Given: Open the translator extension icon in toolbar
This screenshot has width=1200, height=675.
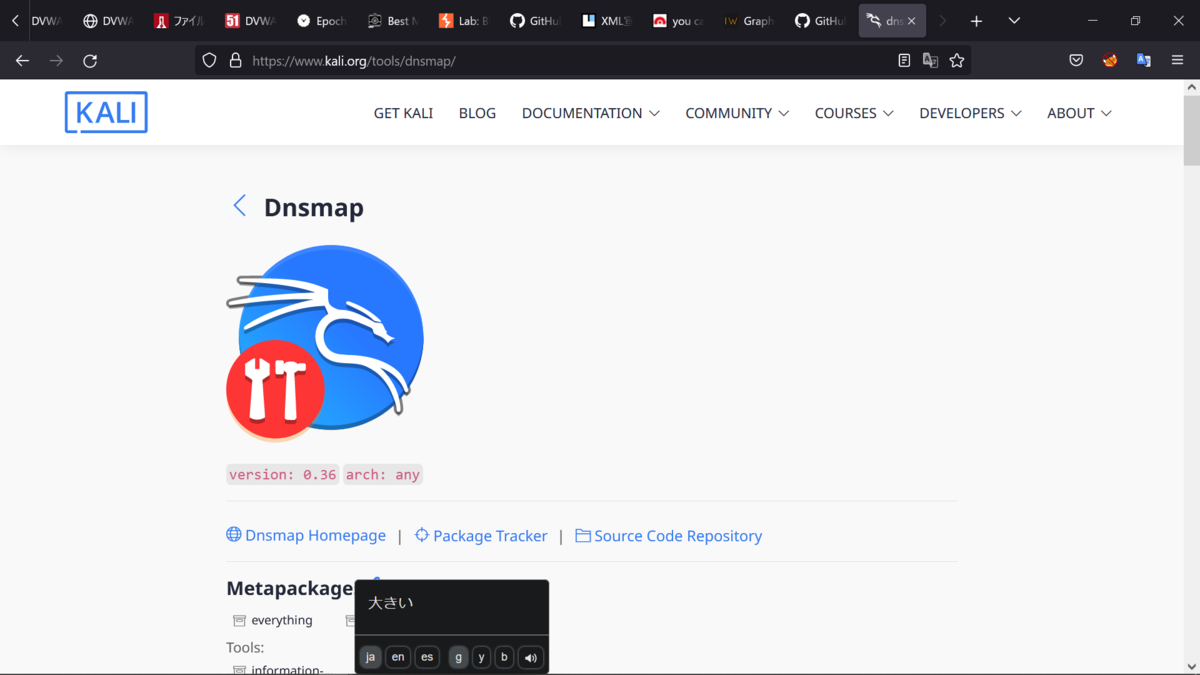Looking at the screenshot, I should 1144,61.
